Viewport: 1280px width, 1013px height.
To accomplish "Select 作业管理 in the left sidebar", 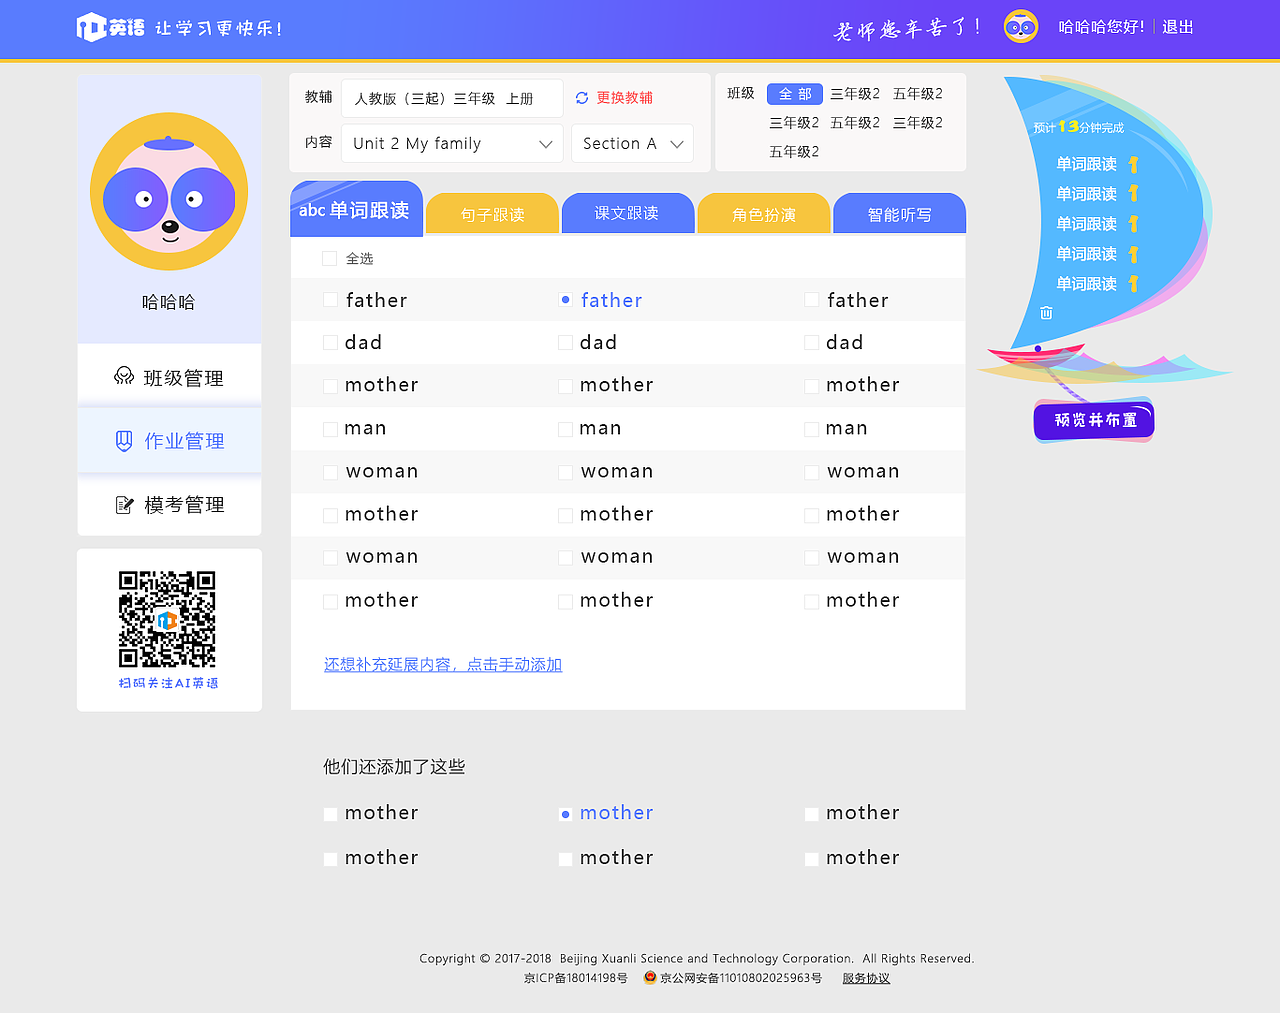I will pyautogui.click(x=168, y=440).
